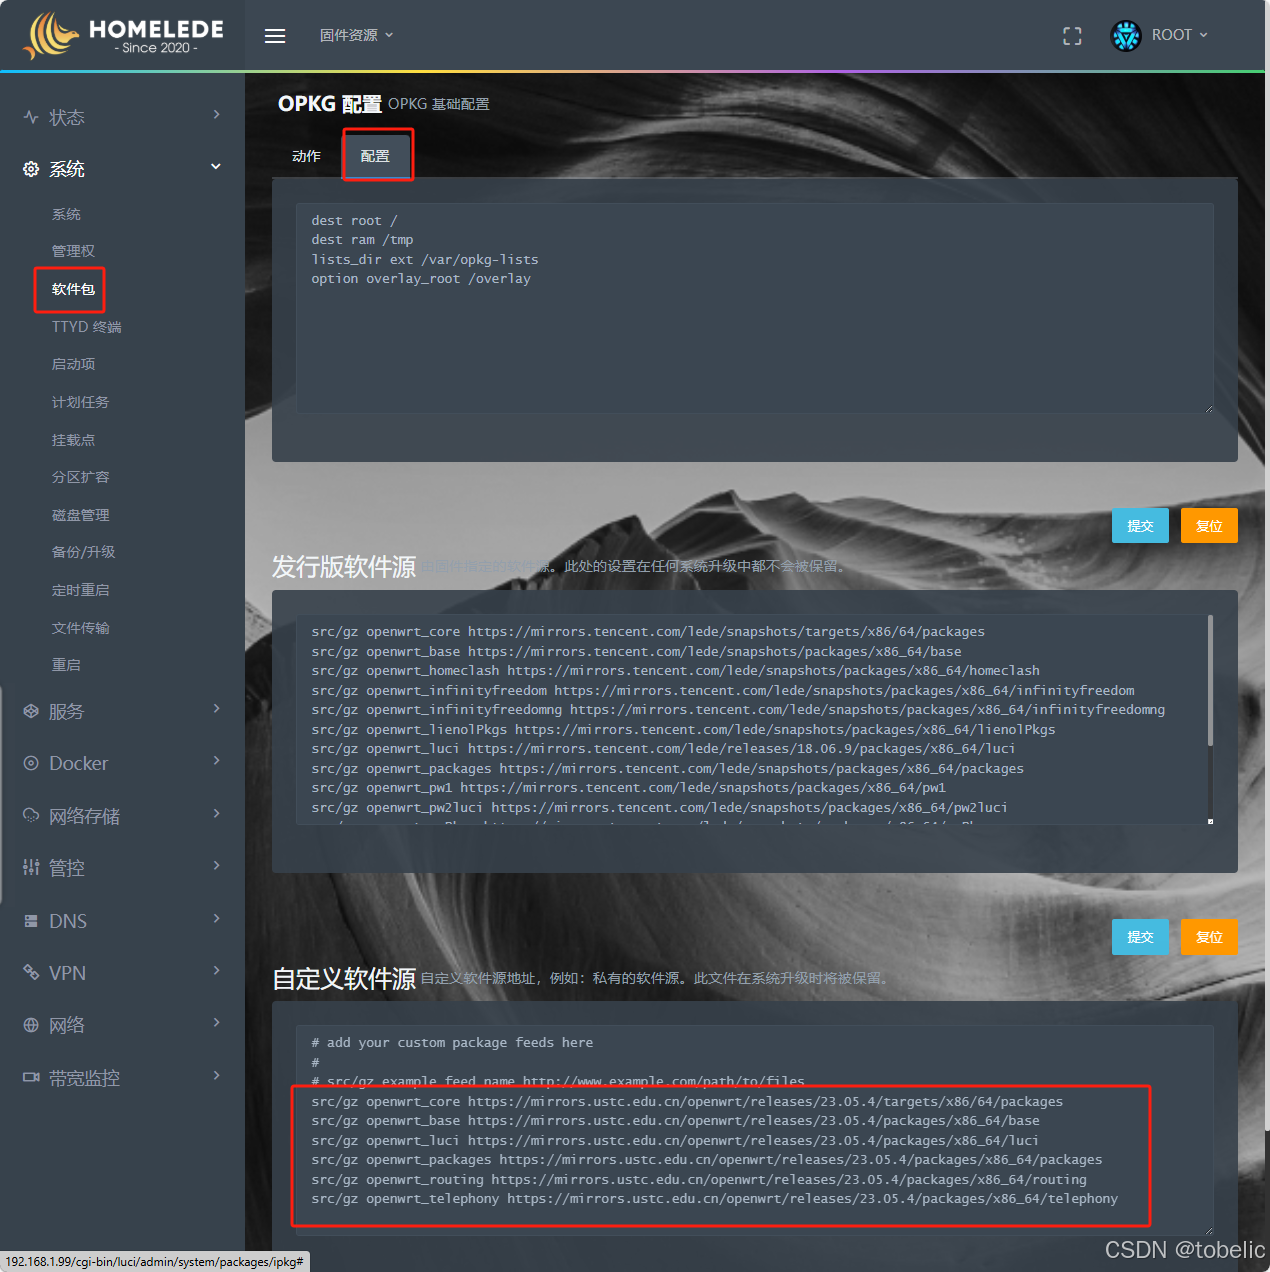Click the ROOT user avatar
This screenshot has width=1270, height=1272.
coord(1126,36)
